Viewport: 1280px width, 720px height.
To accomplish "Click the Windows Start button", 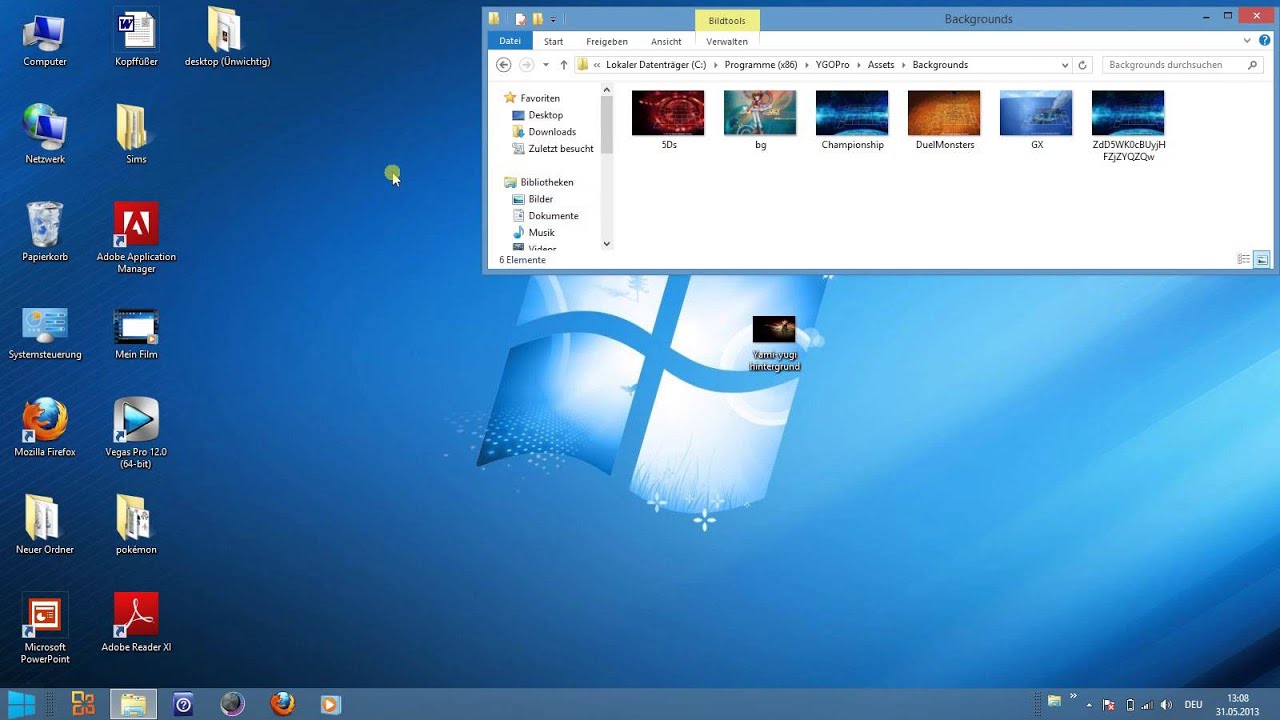I will click(22, 704).
